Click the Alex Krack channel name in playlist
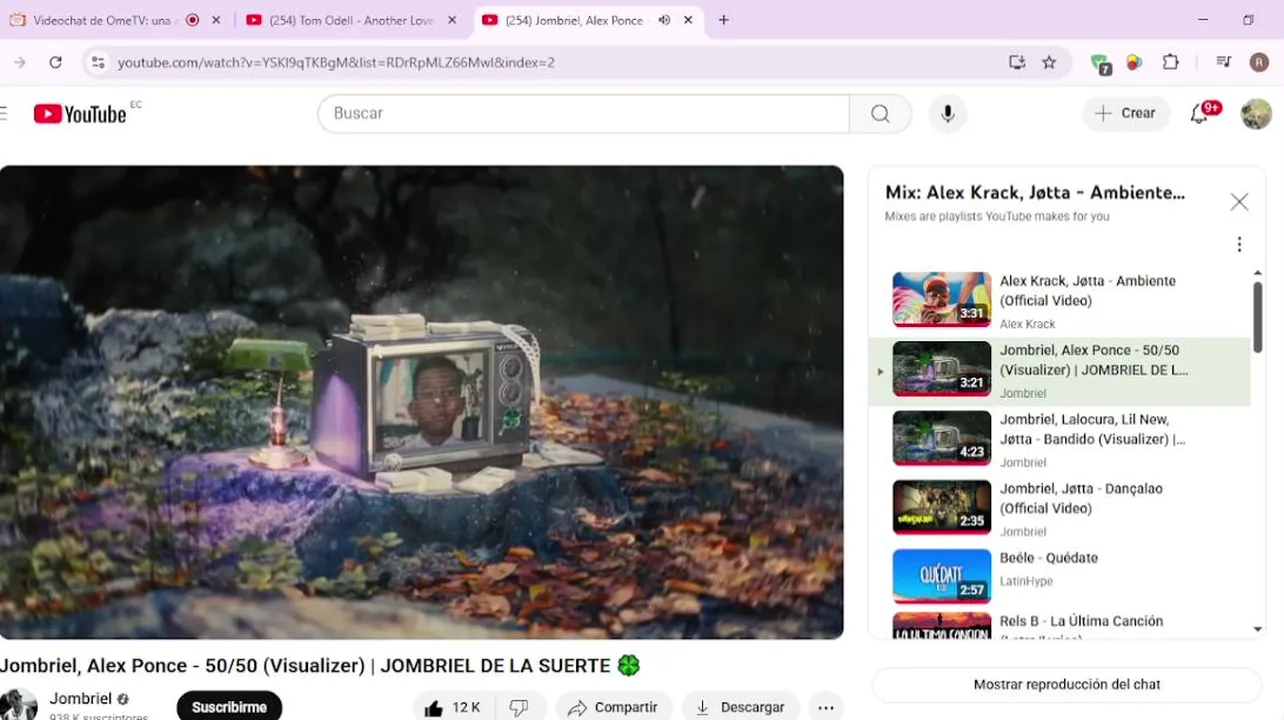 1027,324
